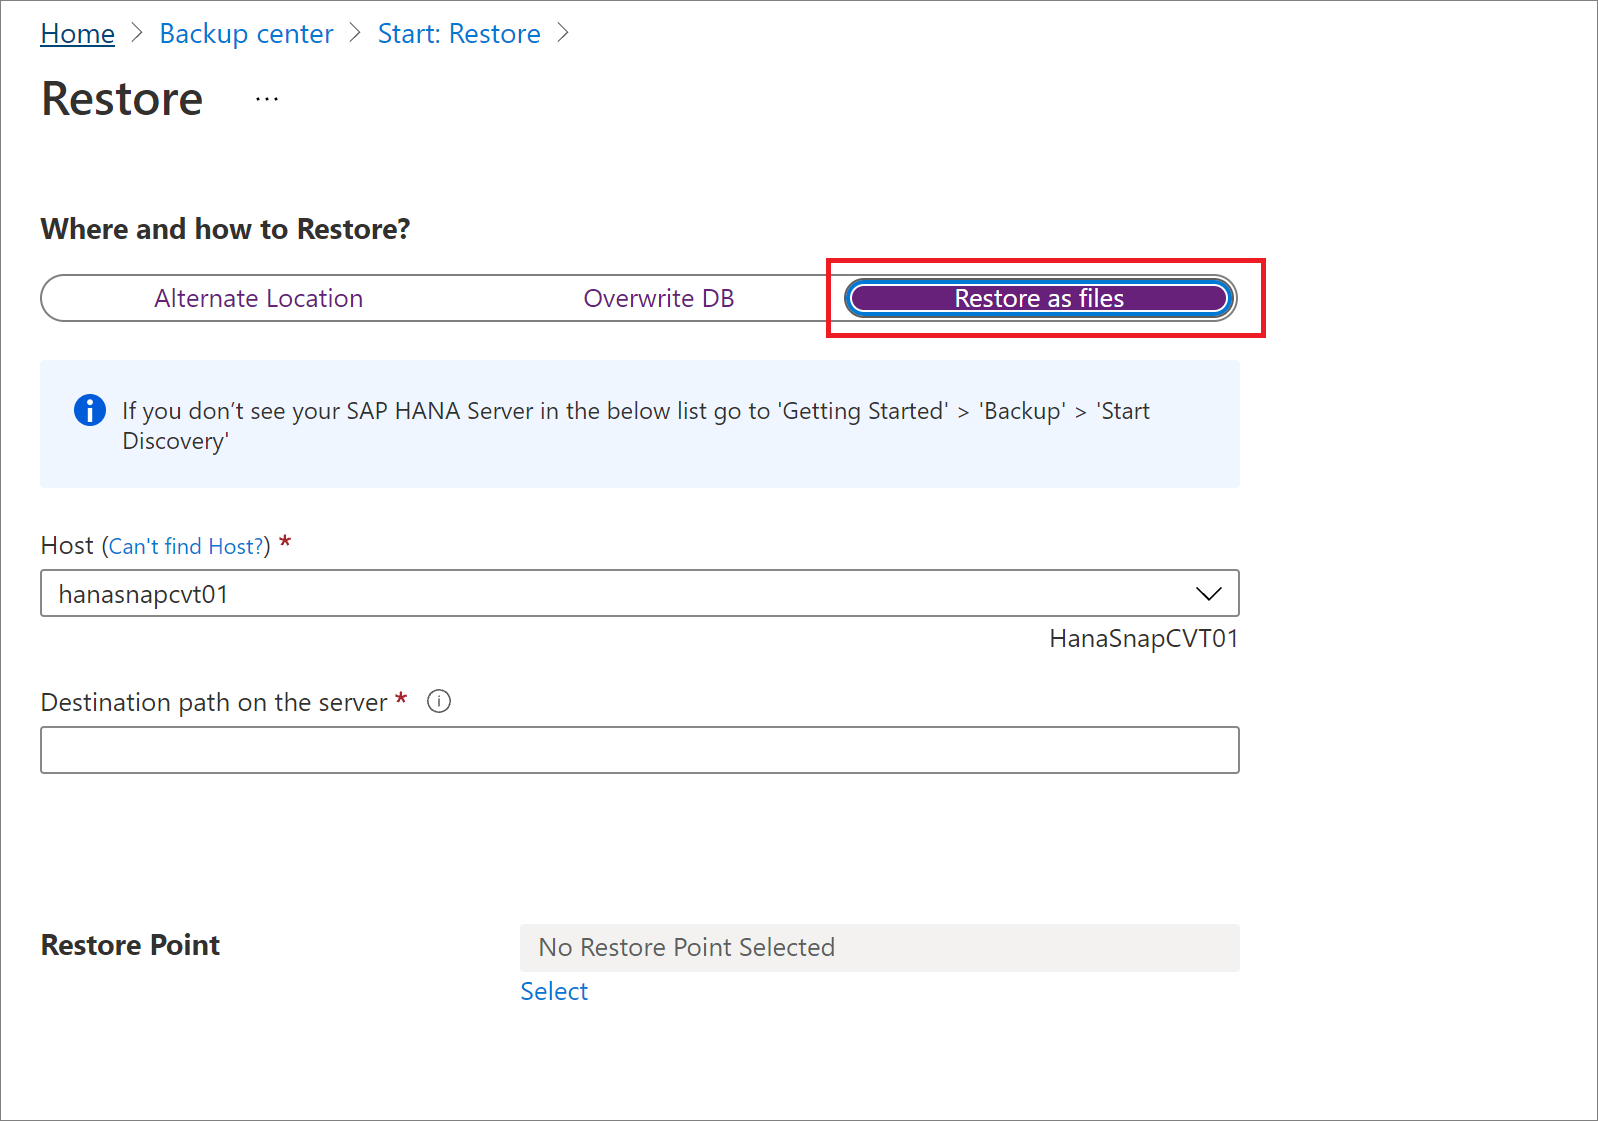
Task: Click the destination path info tooltip icon
Action: point(439,701)
